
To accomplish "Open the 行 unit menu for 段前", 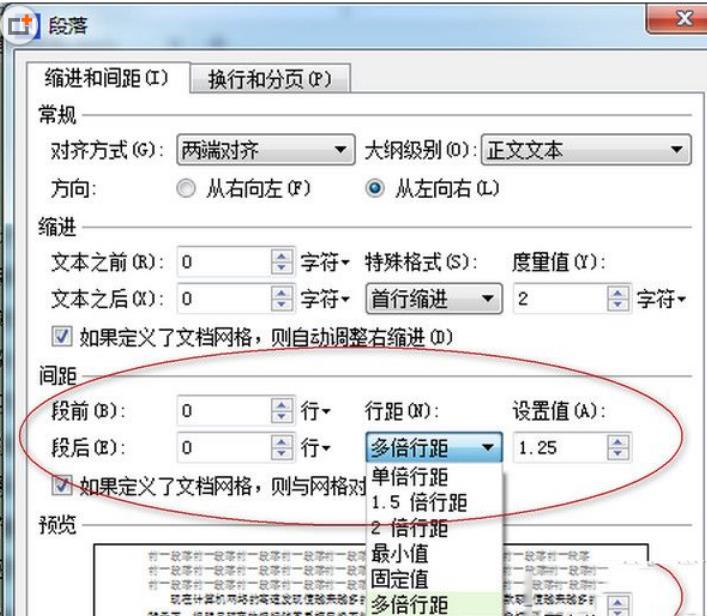I will point(316,411).
